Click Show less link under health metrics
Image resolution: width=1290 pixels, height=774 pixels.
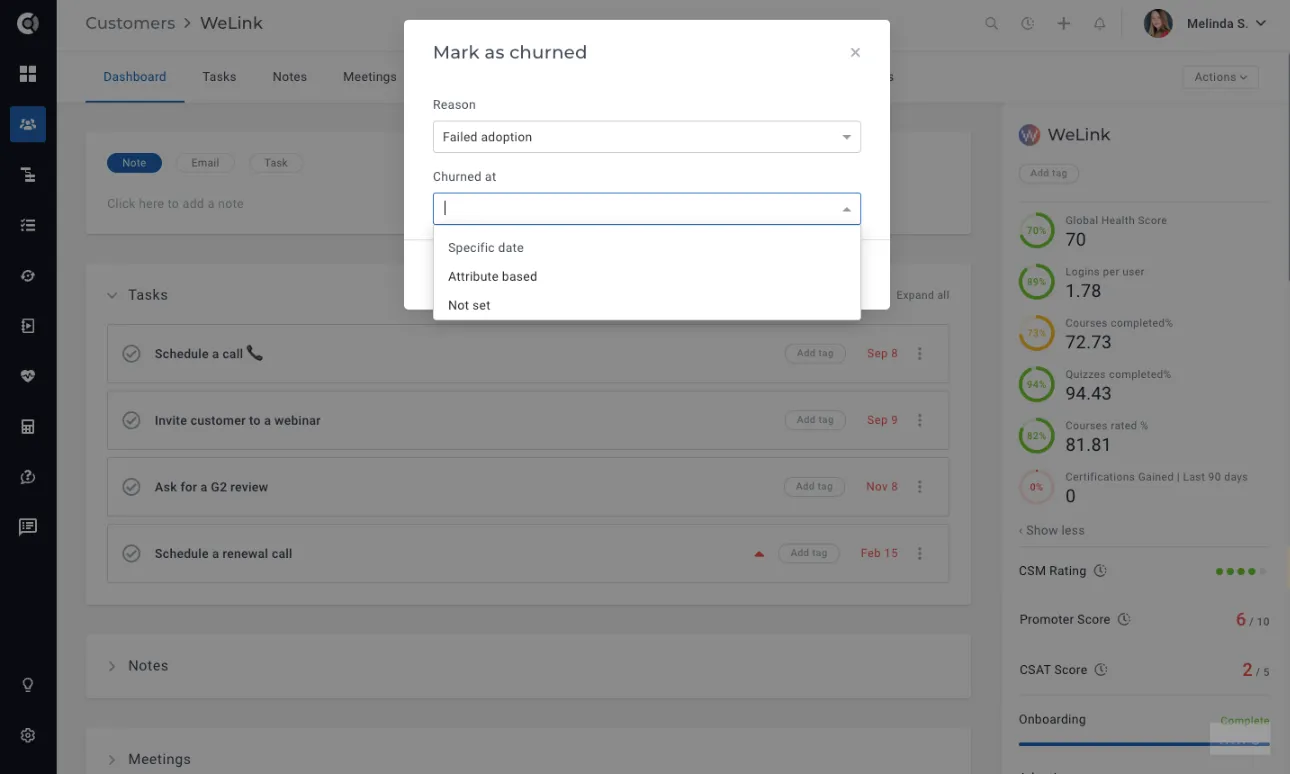coord(1052,530)
